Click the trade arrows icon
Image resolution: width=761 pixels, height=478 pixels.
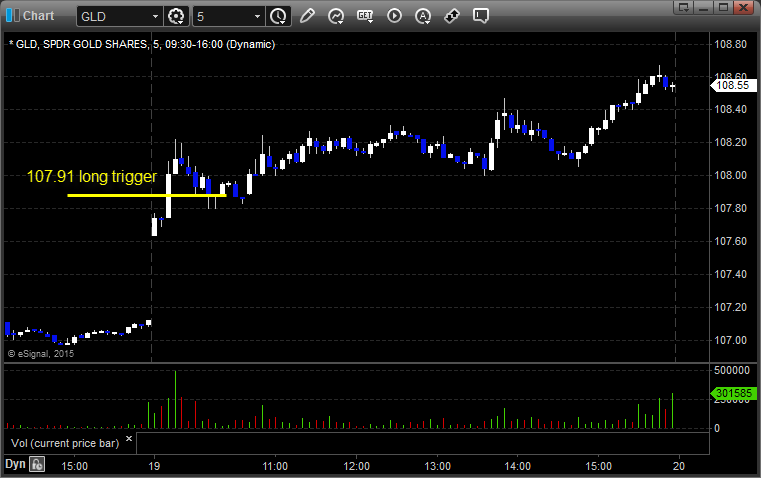pos(452,16)
